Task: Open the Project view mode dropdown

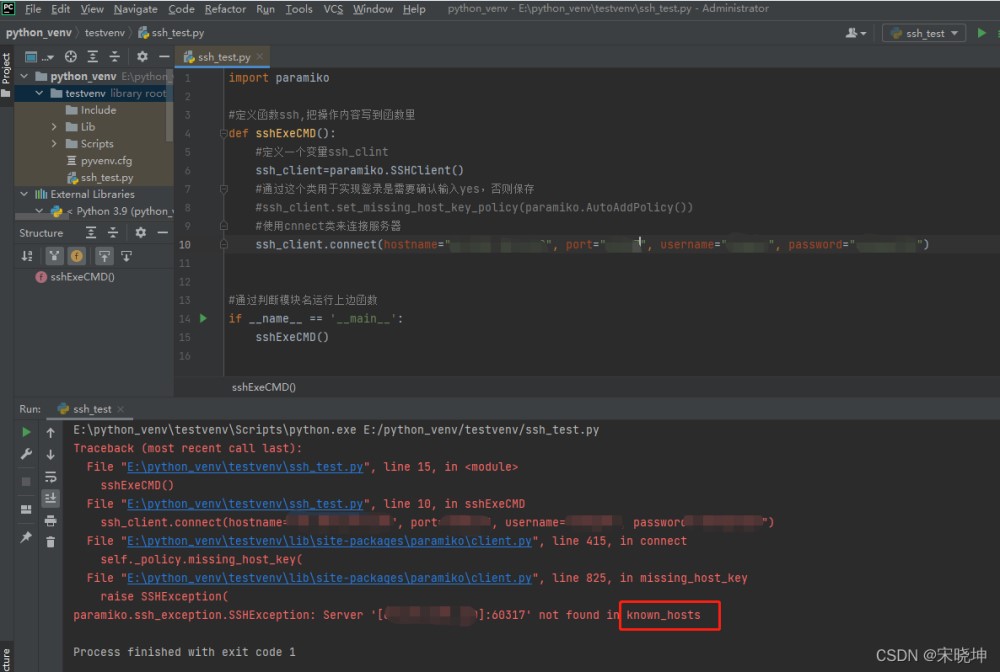Action: pyautogui.click(x=40, y=57)
